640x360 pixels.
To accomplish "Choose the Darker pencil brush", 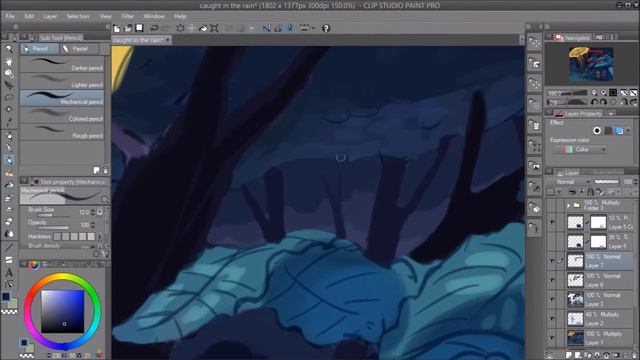I will [62, 64].
